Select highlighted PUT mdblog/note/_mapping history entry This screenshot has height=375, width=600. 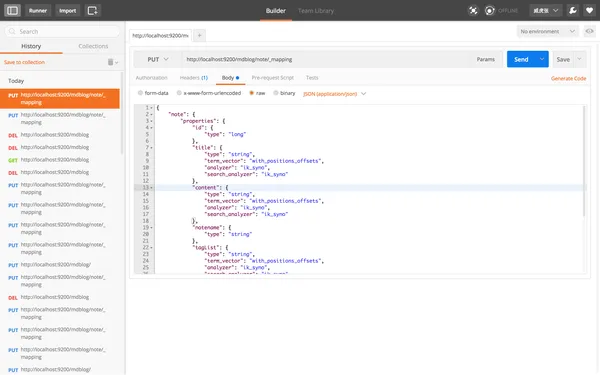pyautogui.click(x=60, y=98)
